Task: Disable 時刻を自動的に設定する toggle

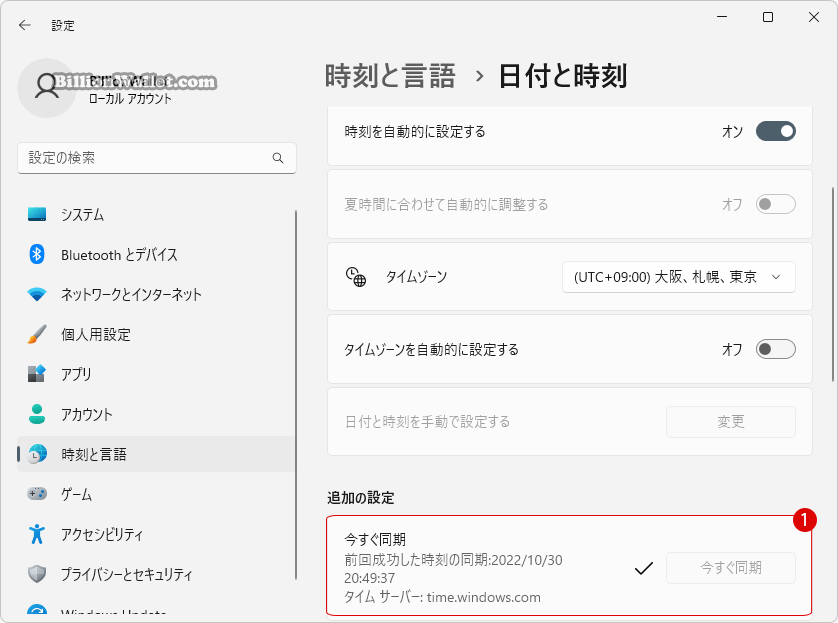Action: pyautogui.click(x=775, y=131)
